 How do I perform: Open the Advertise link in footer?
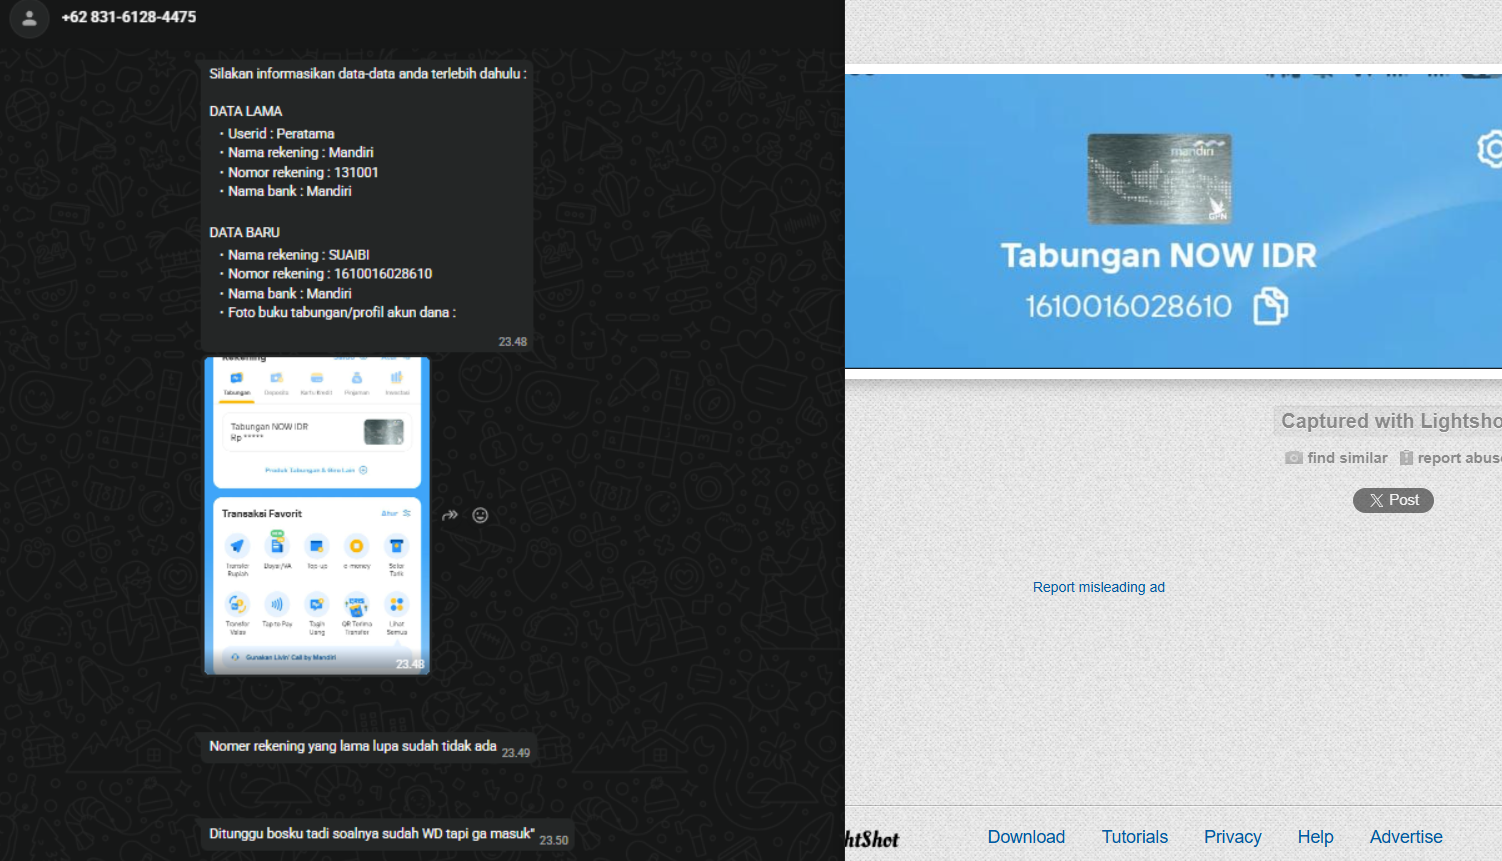1406,837
